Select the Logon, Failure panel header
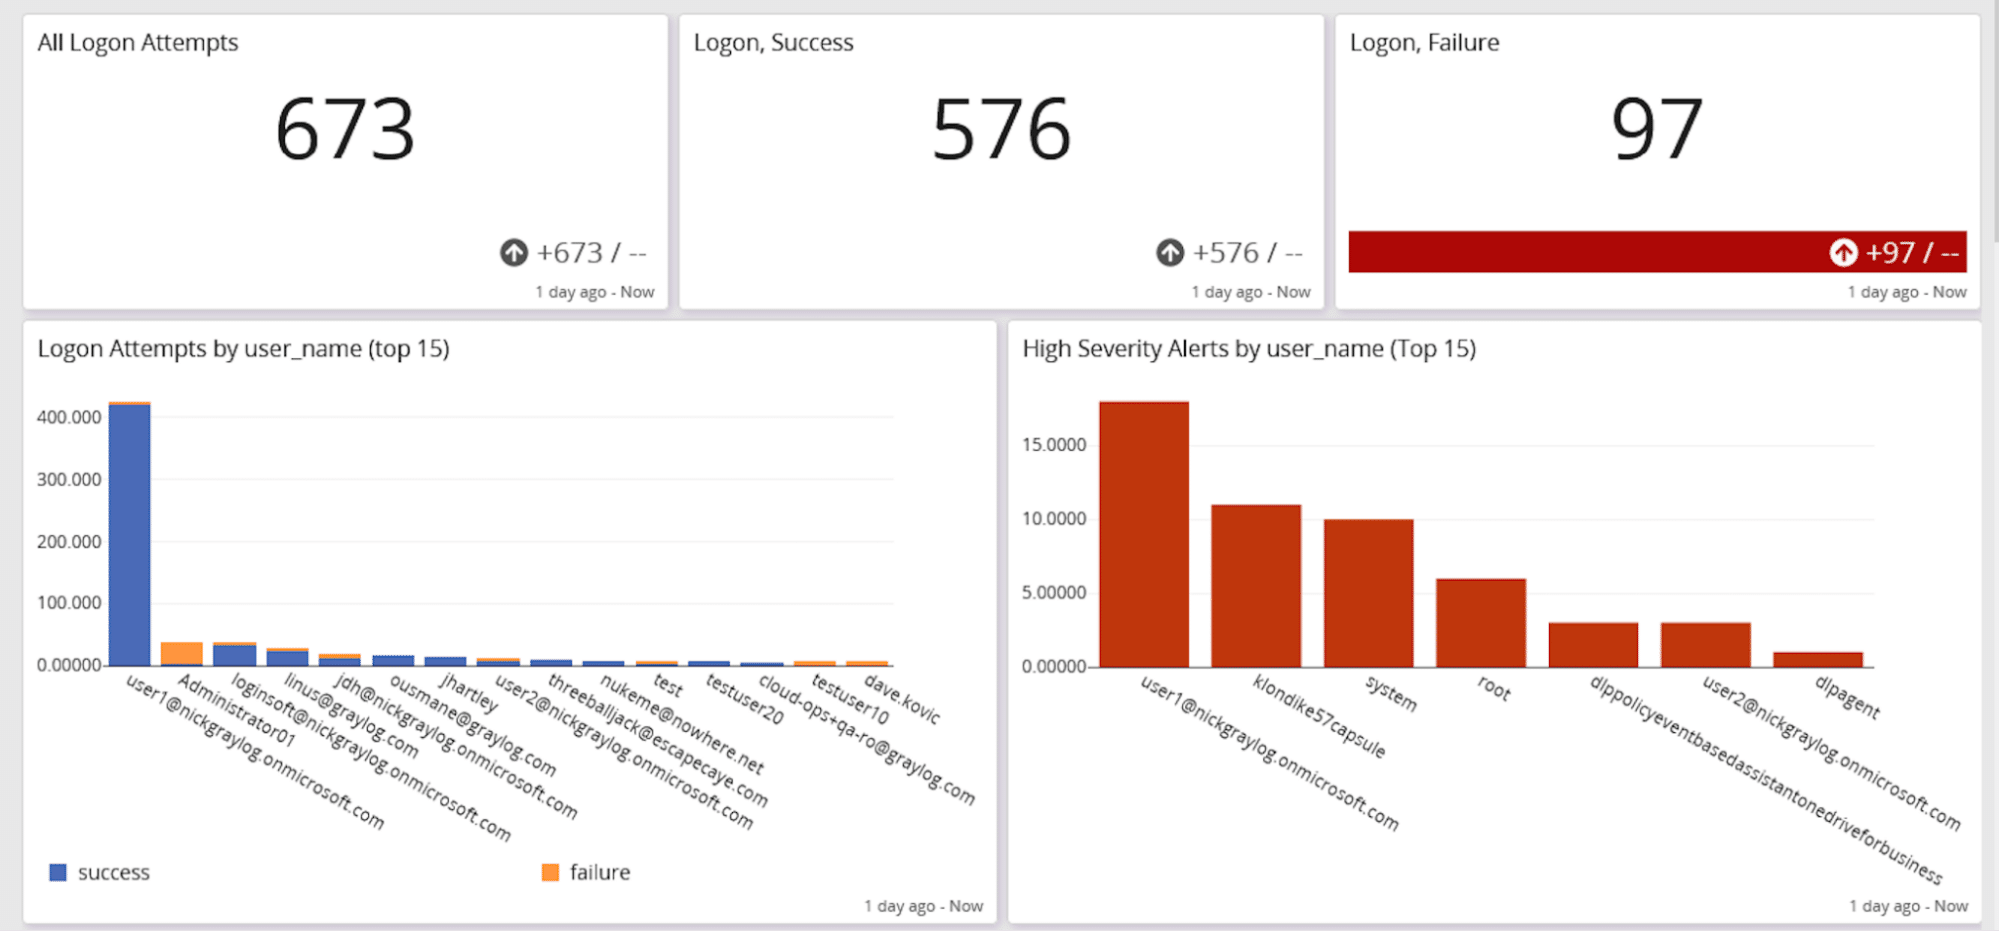This screenshot has height=932, width=1999. (1424, 42)
